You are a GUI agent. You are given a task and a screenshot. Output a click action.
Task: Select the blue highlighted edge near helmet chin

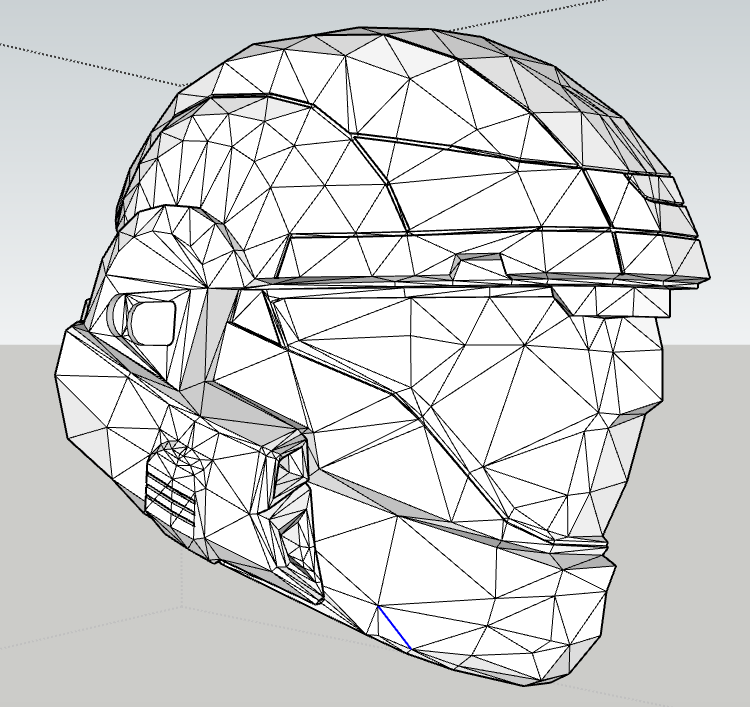click(x=395, y=627)
